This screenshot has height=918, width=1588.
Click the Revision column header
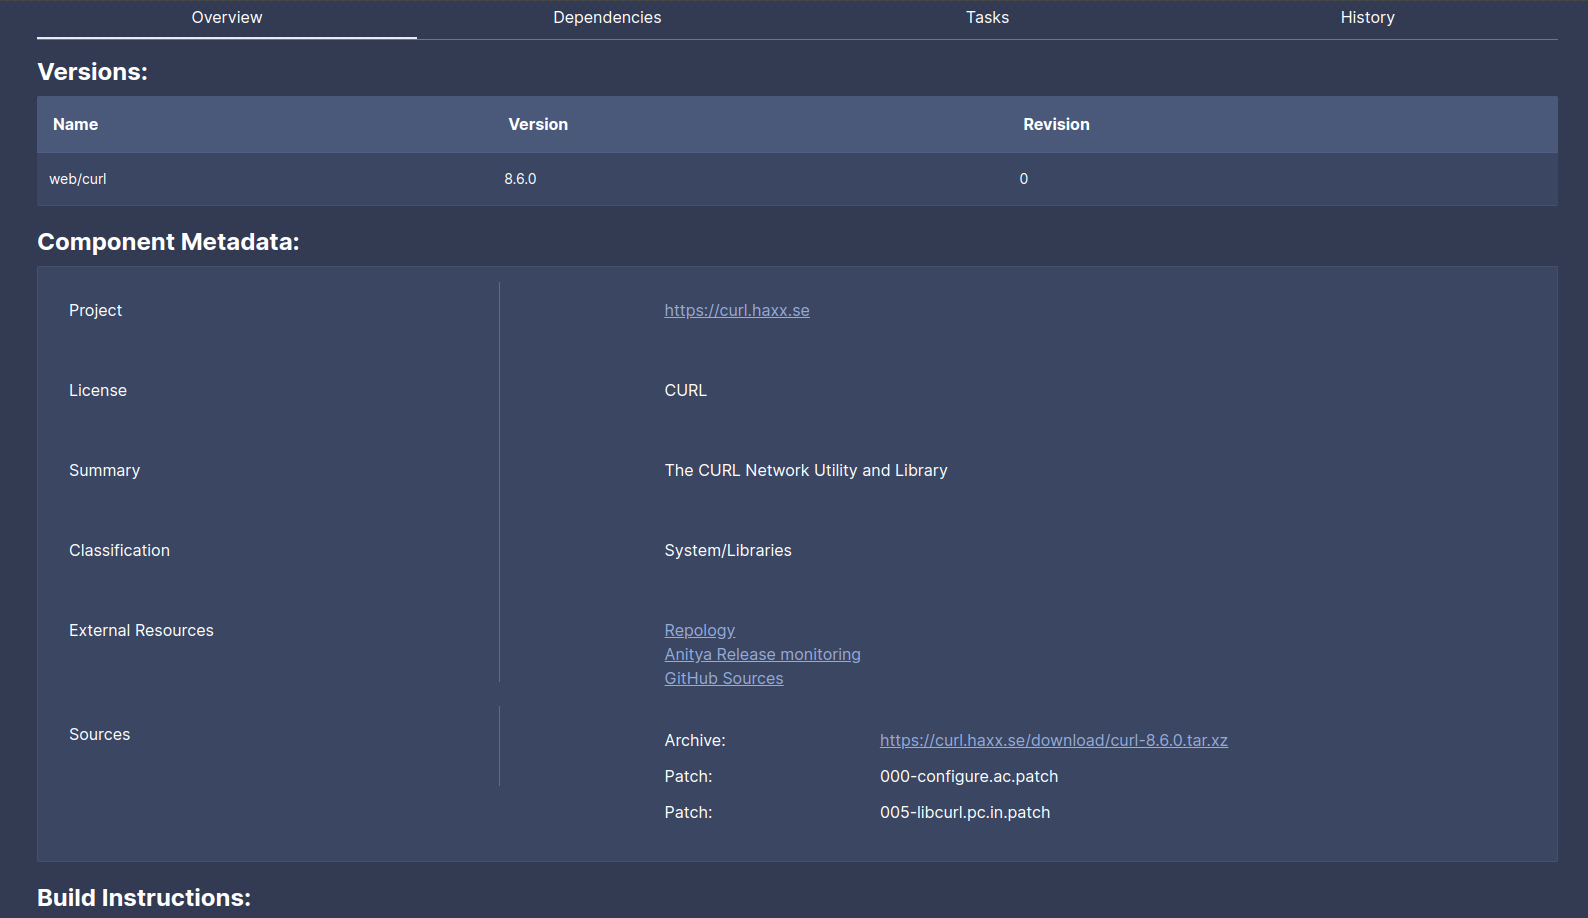(x=1056, y=125)
